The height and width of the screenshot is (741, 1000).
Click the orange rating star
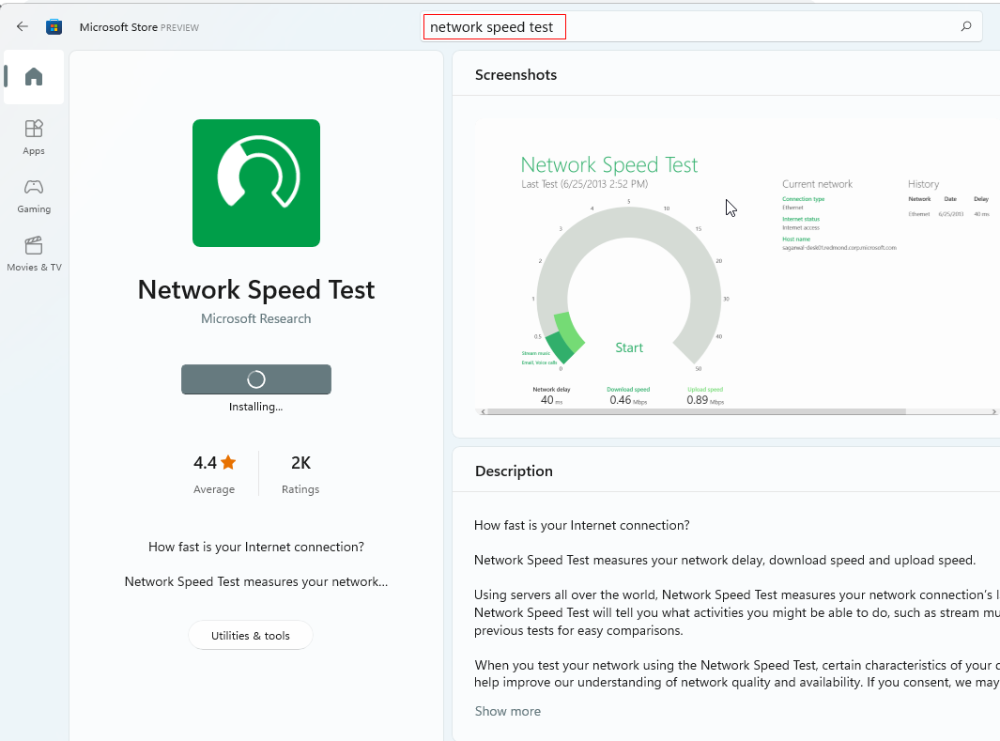(x=228, y=462)
